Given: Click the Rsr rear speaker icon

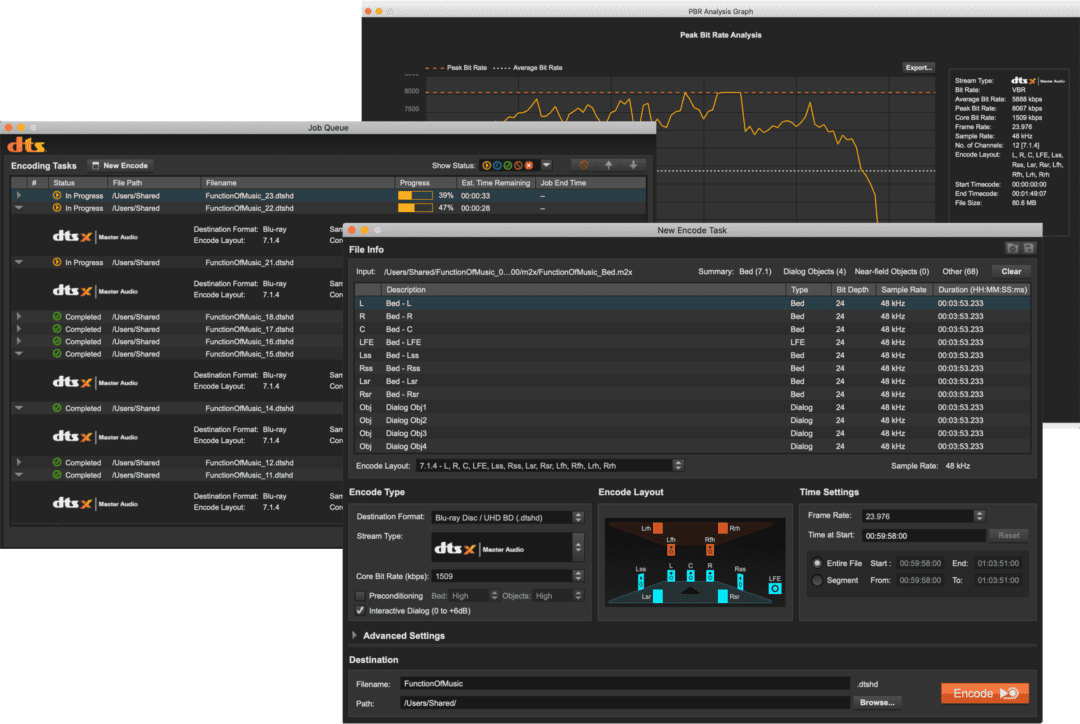Looking at the screenshot, I should (x=722, y=596).
